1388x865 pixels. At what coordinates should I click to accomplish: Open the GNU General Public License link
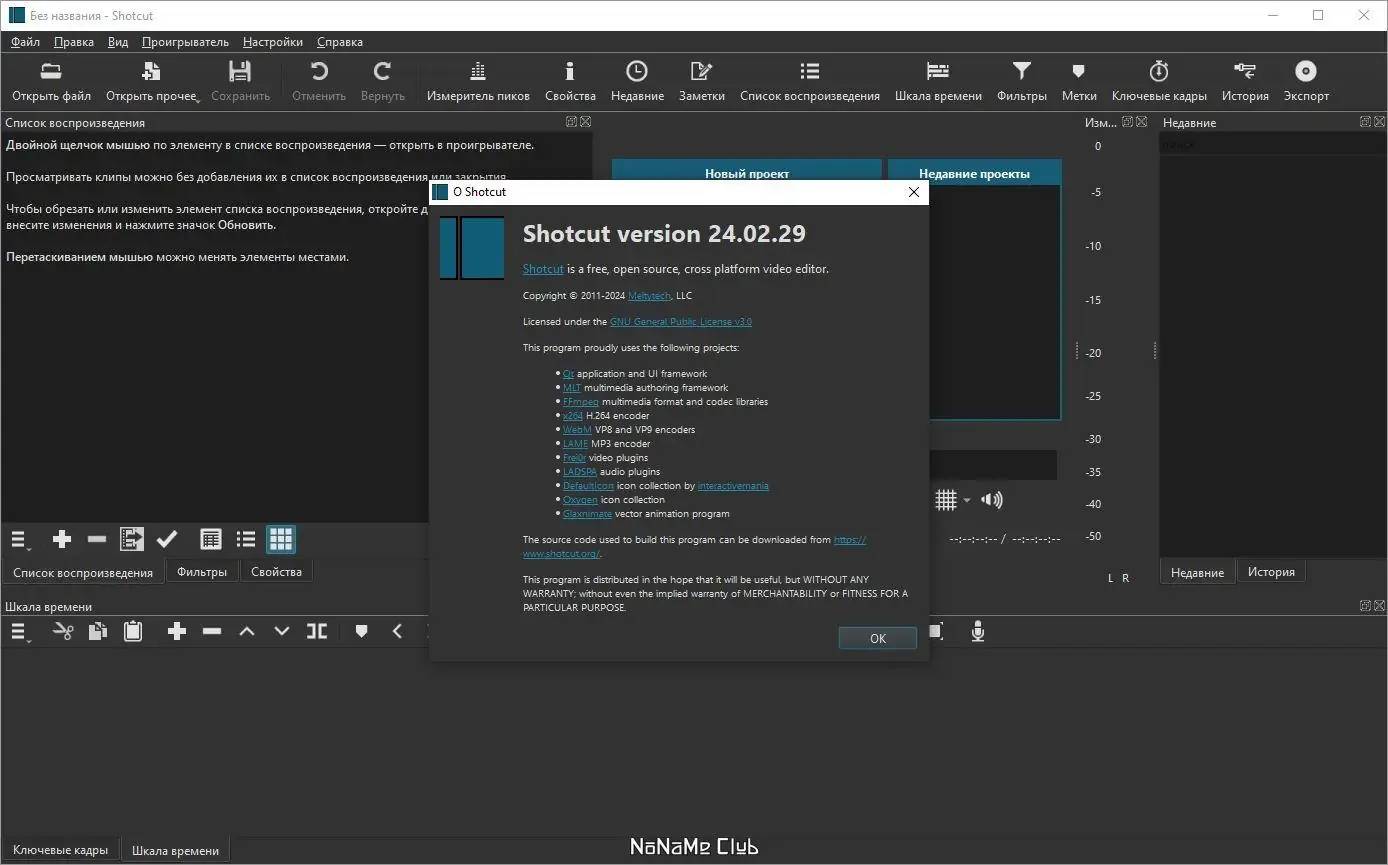click(x=680, y=322)
